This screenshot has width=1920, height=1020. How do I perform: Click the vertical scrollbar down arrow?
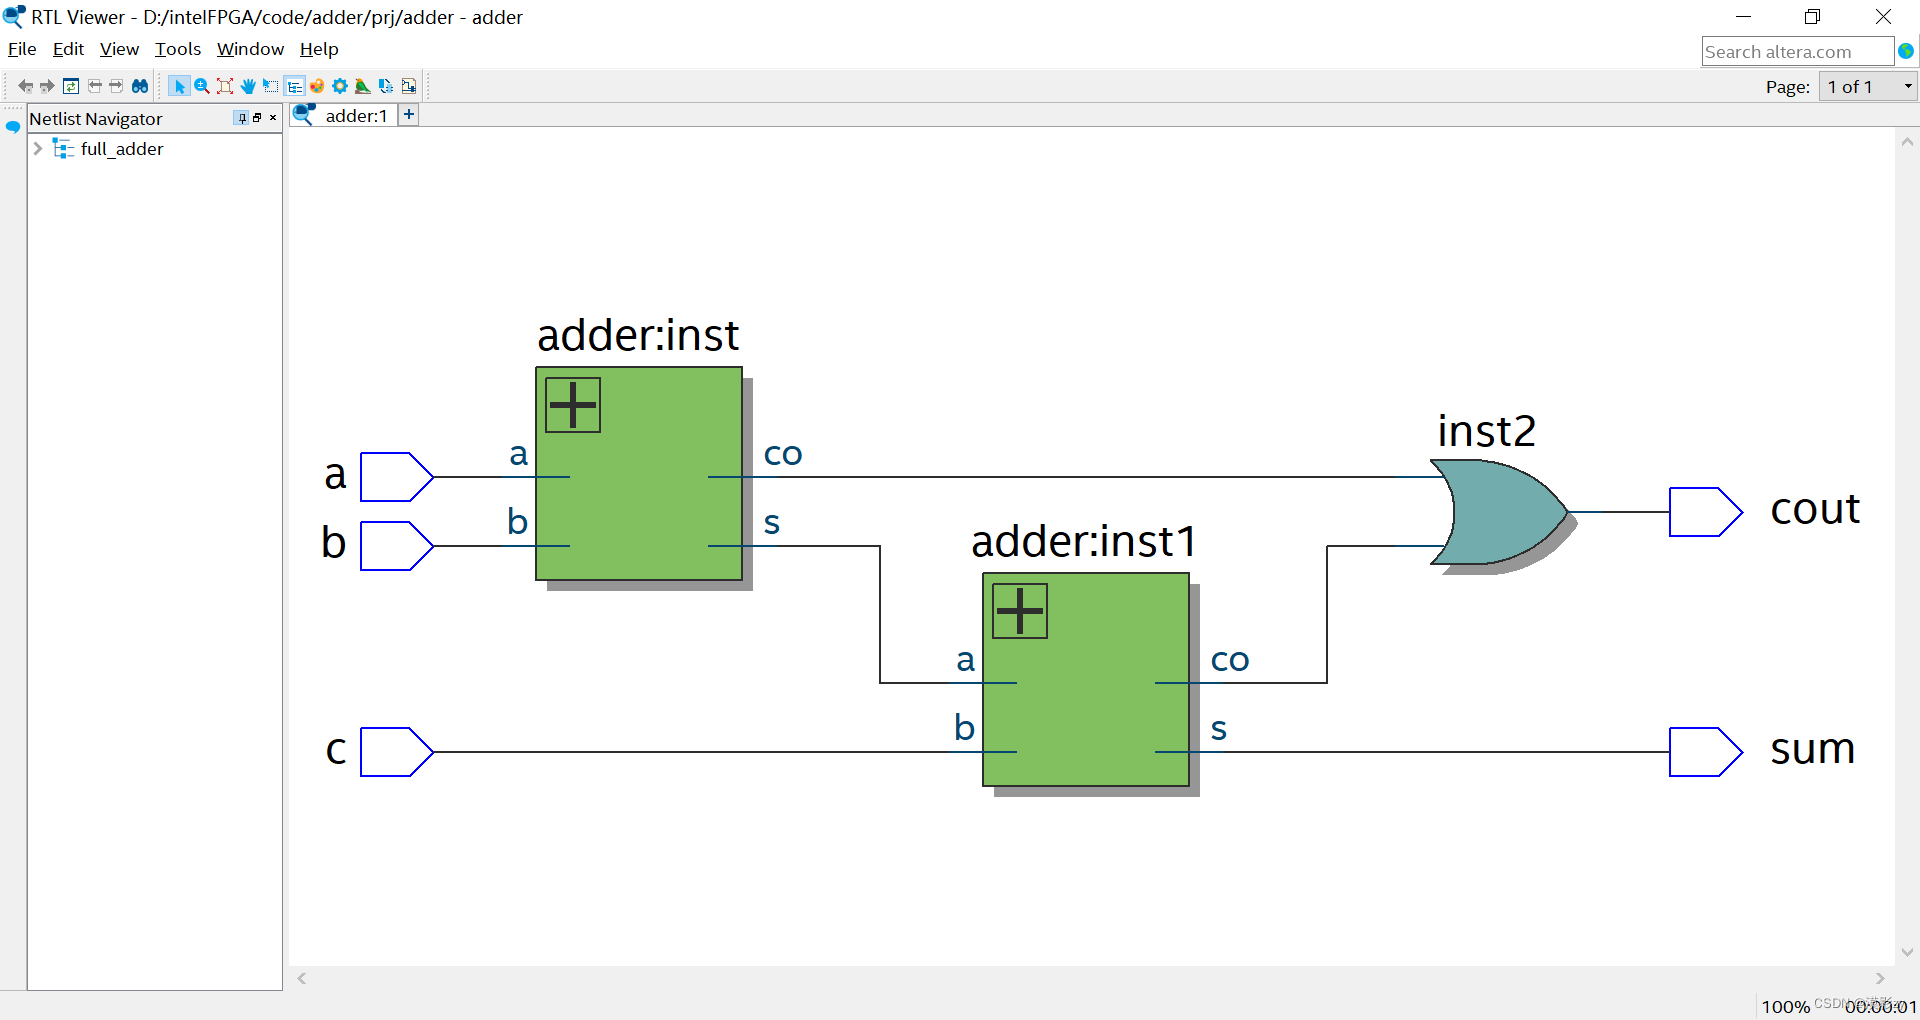1907,953
